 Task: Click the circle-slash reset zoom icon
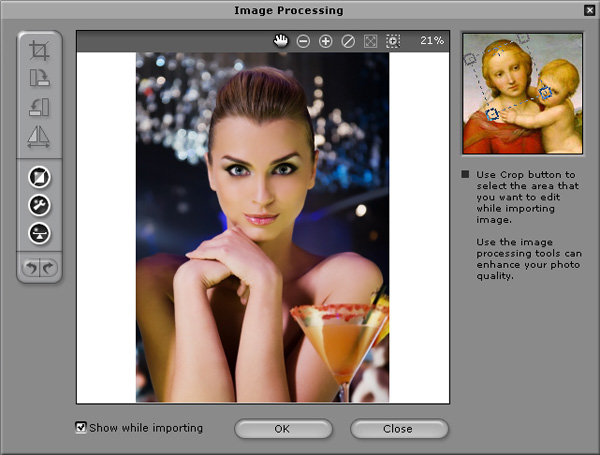(x=348, y=41)
